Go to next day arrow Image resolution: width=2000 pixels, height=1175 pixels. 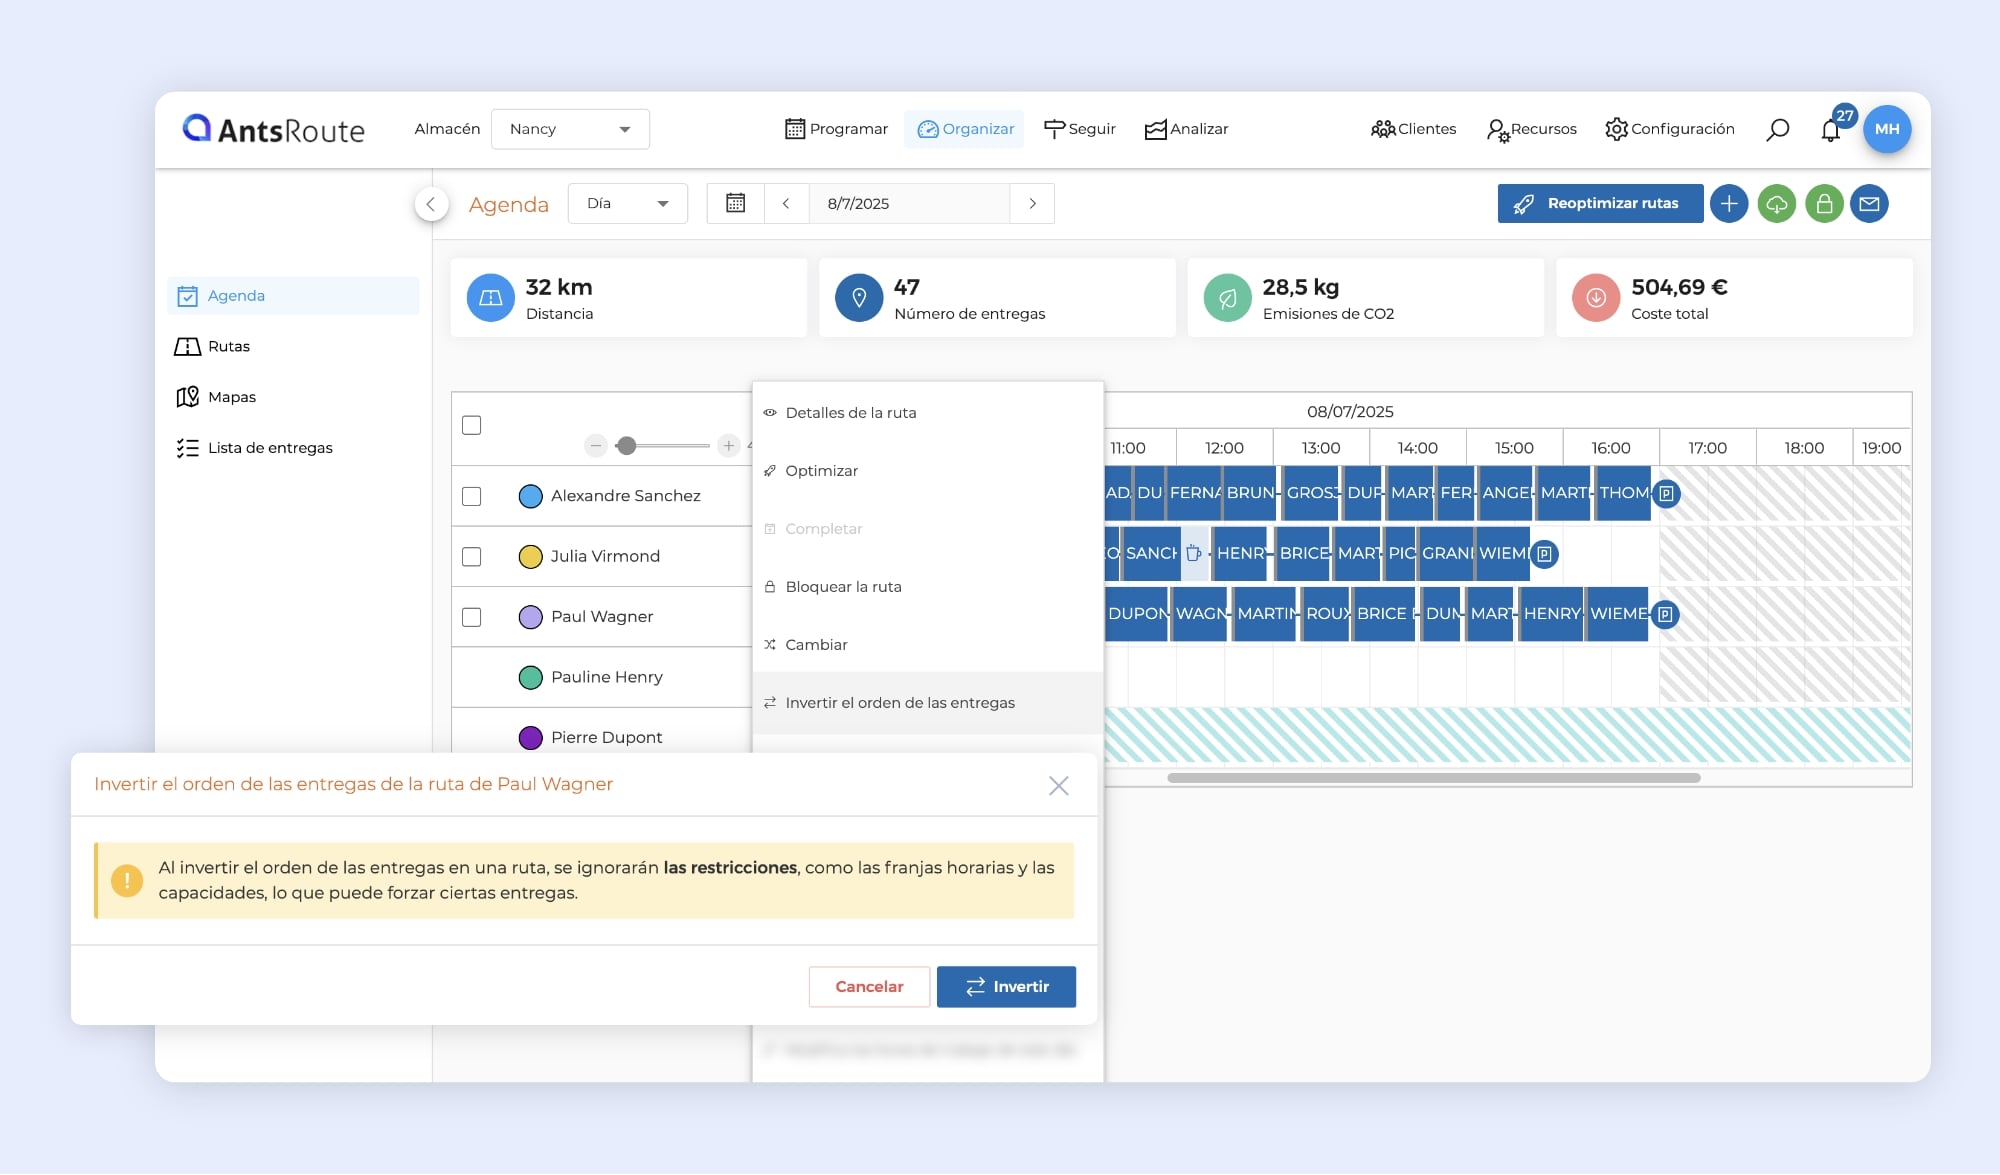[x=1032, y=204]
